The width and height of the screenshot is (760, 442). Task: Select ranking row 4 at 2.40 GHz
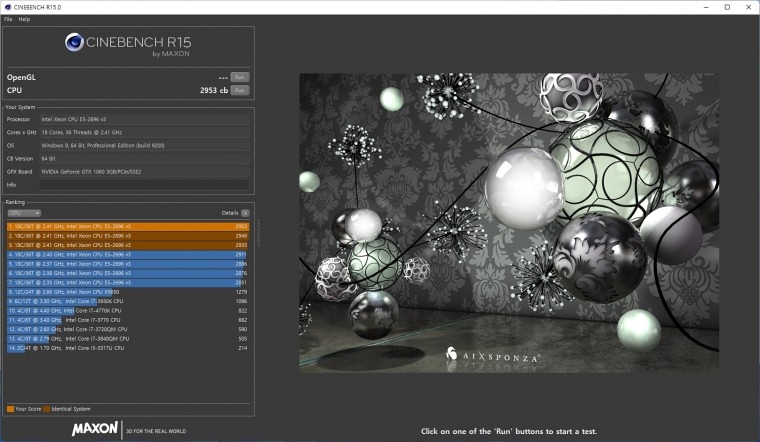[x=128, y=254]
